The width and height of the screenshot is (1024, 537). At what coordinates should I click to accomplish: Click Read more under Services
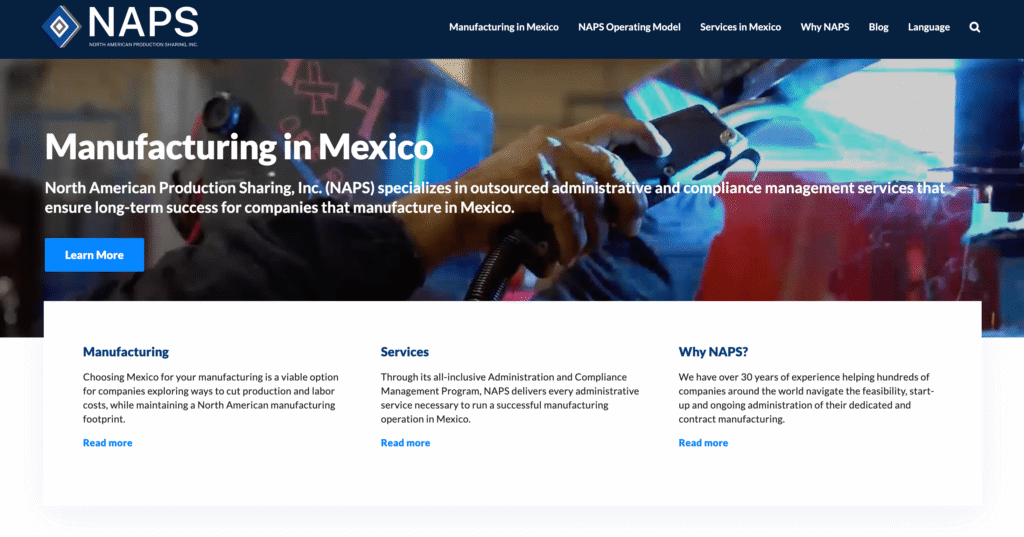[x=406, y=443]
